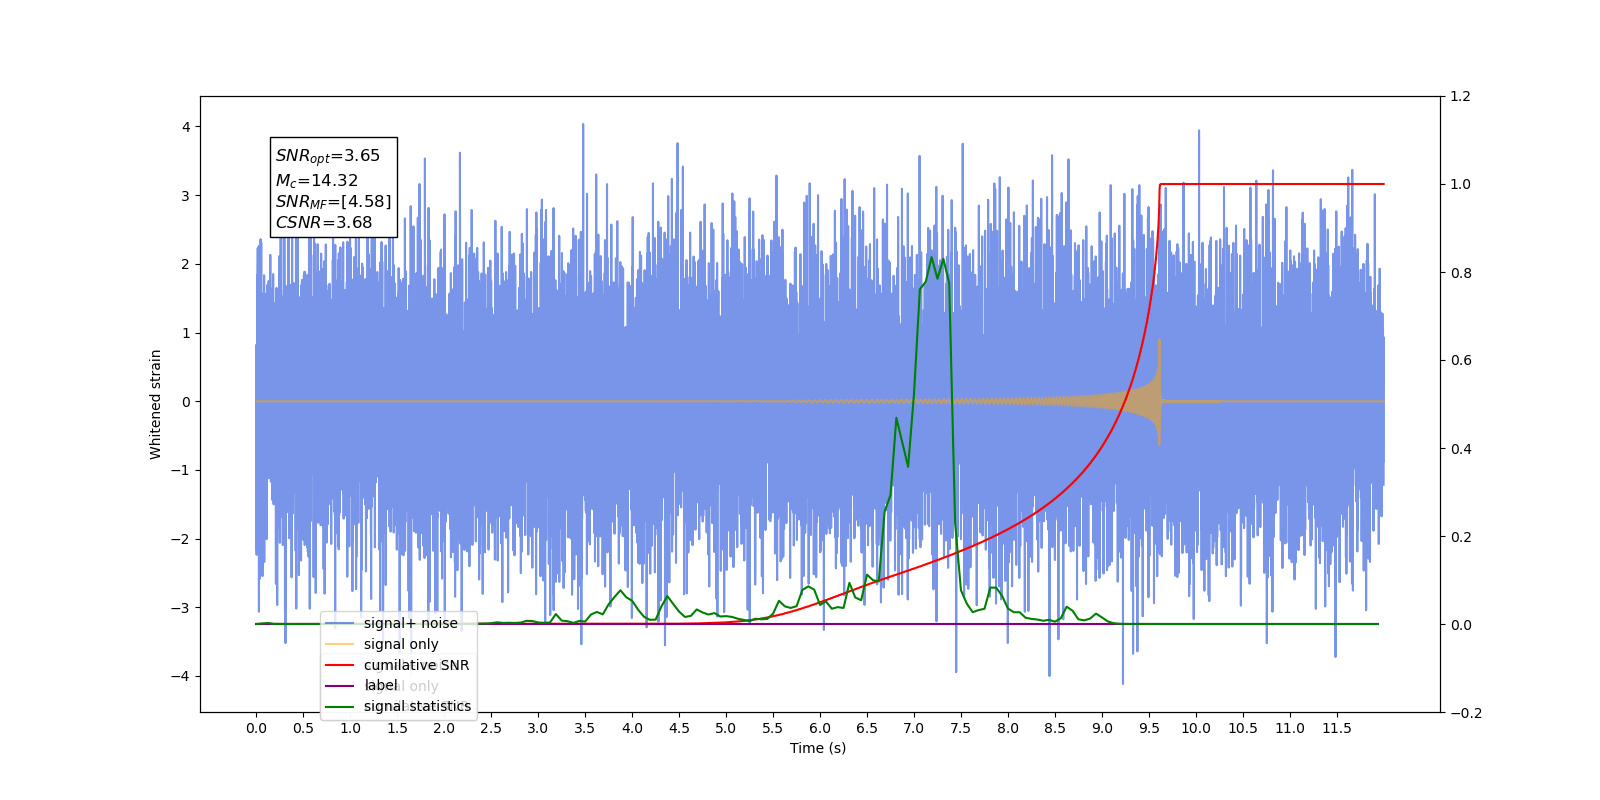Click the 0.6 tick on right axis
Screen dimensions: 1600x800
pyautogui.click(x=1460, y=361)
